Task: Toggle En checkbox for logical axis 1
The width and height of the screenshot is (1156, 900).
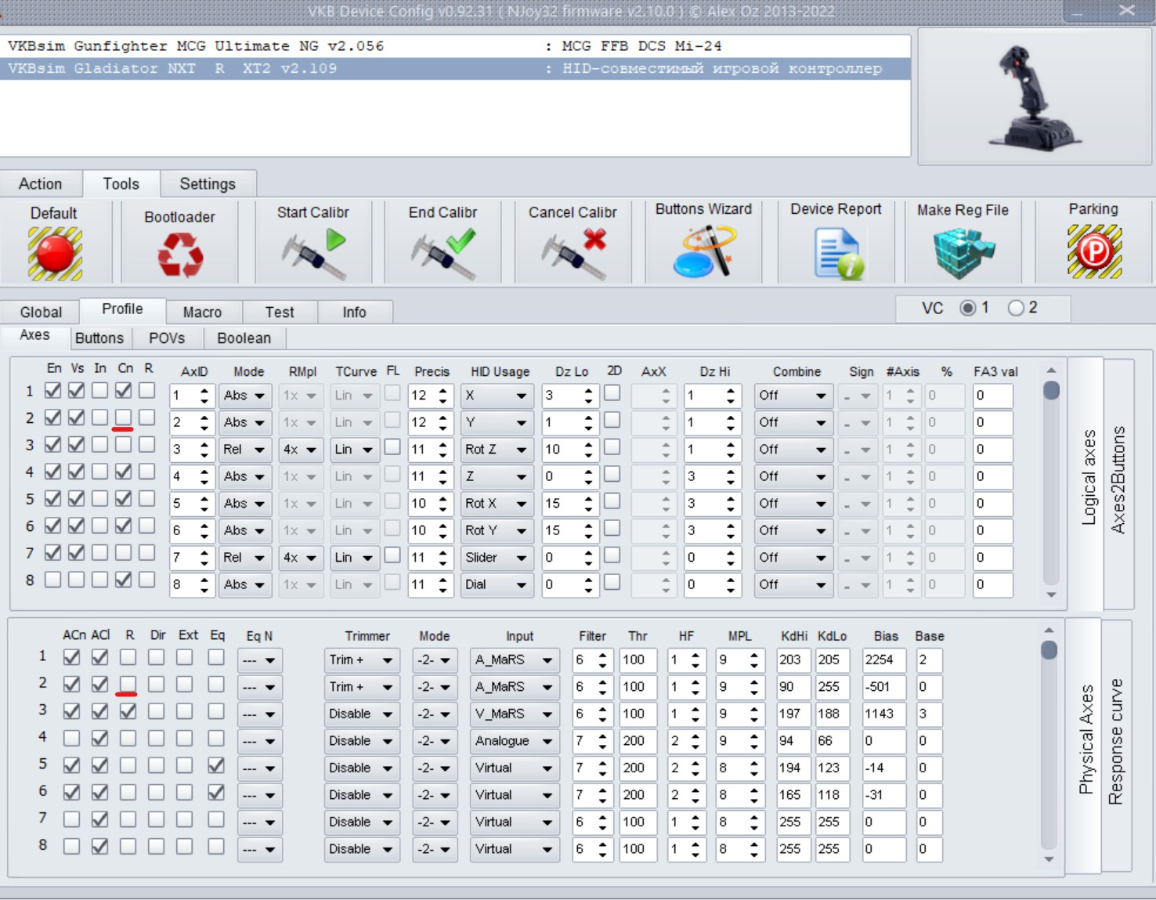Action: coord(52,391)
